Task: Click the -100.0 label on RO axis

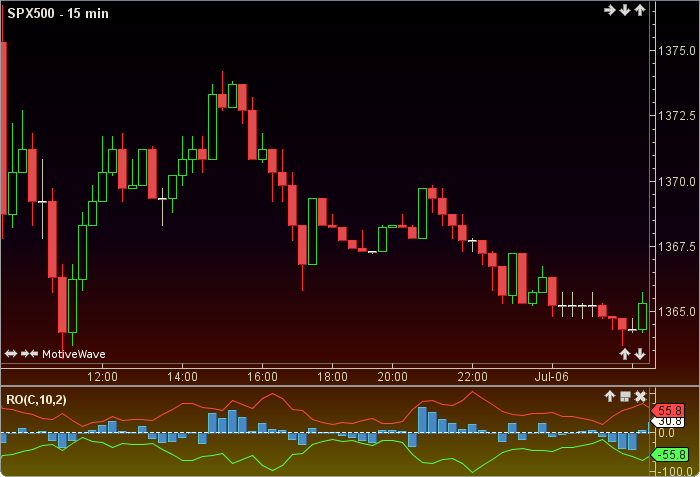Action: coord(675,471)
